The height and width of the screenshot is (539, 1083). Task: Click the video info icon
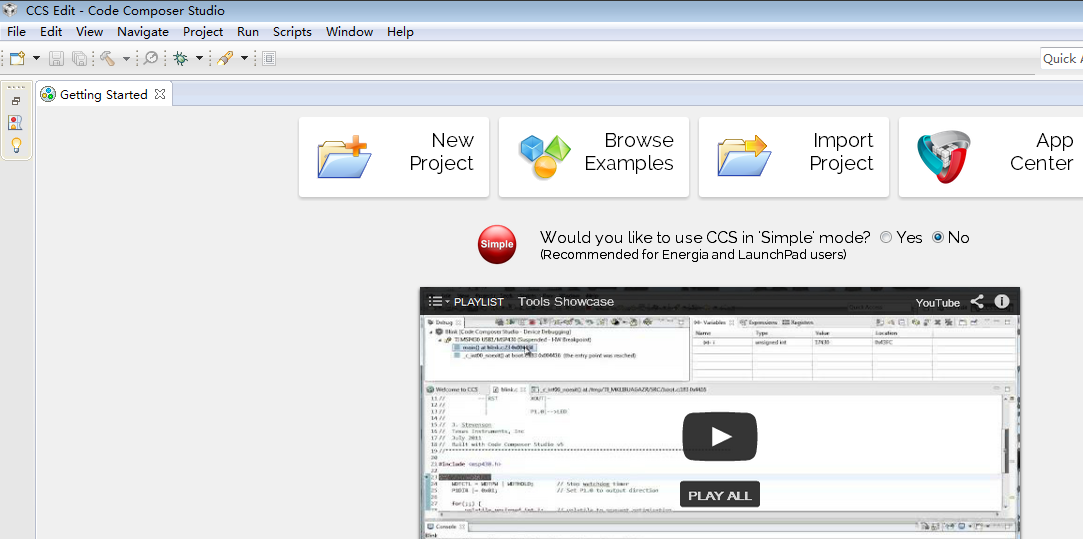point(1001,301)
